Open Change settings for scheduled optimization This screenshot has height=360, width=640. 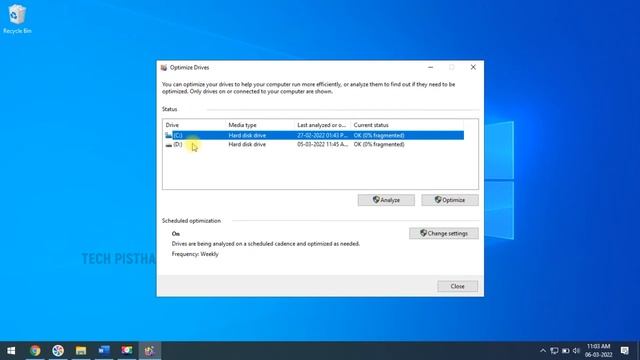(444, 233)
